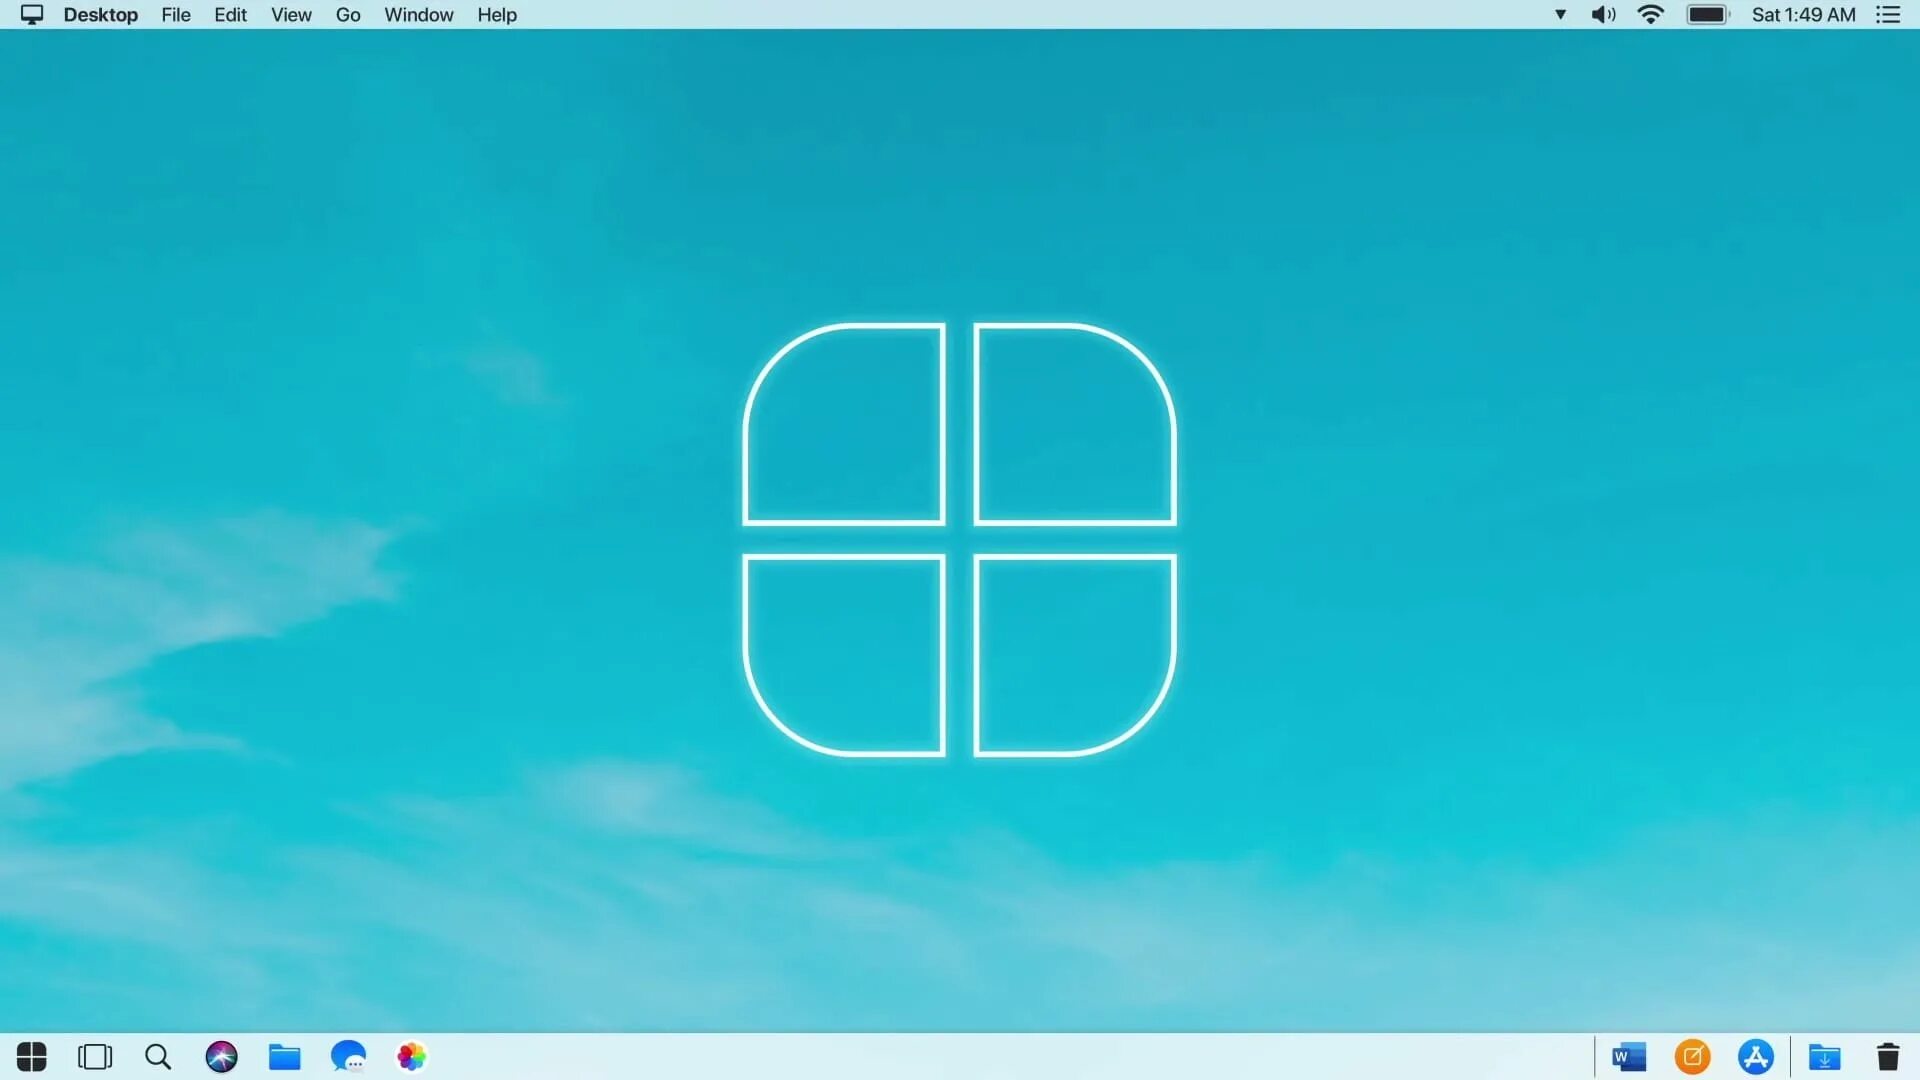
Task: Open the volume control in menu bar
Action: coord(1603,15)
